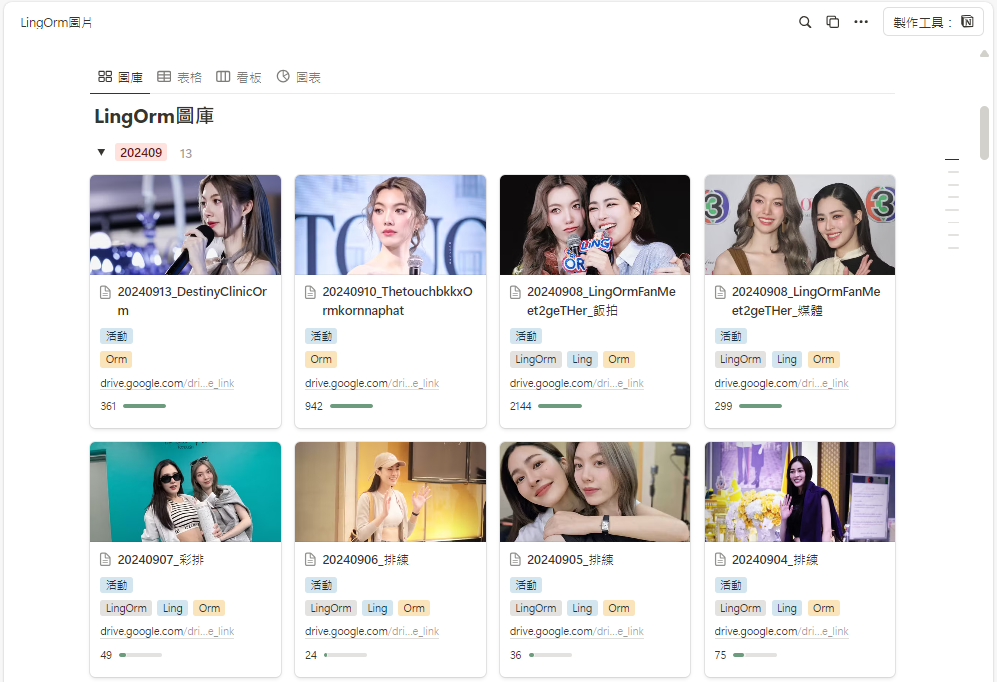Click the 75 count progress bar

click(755, 655)
